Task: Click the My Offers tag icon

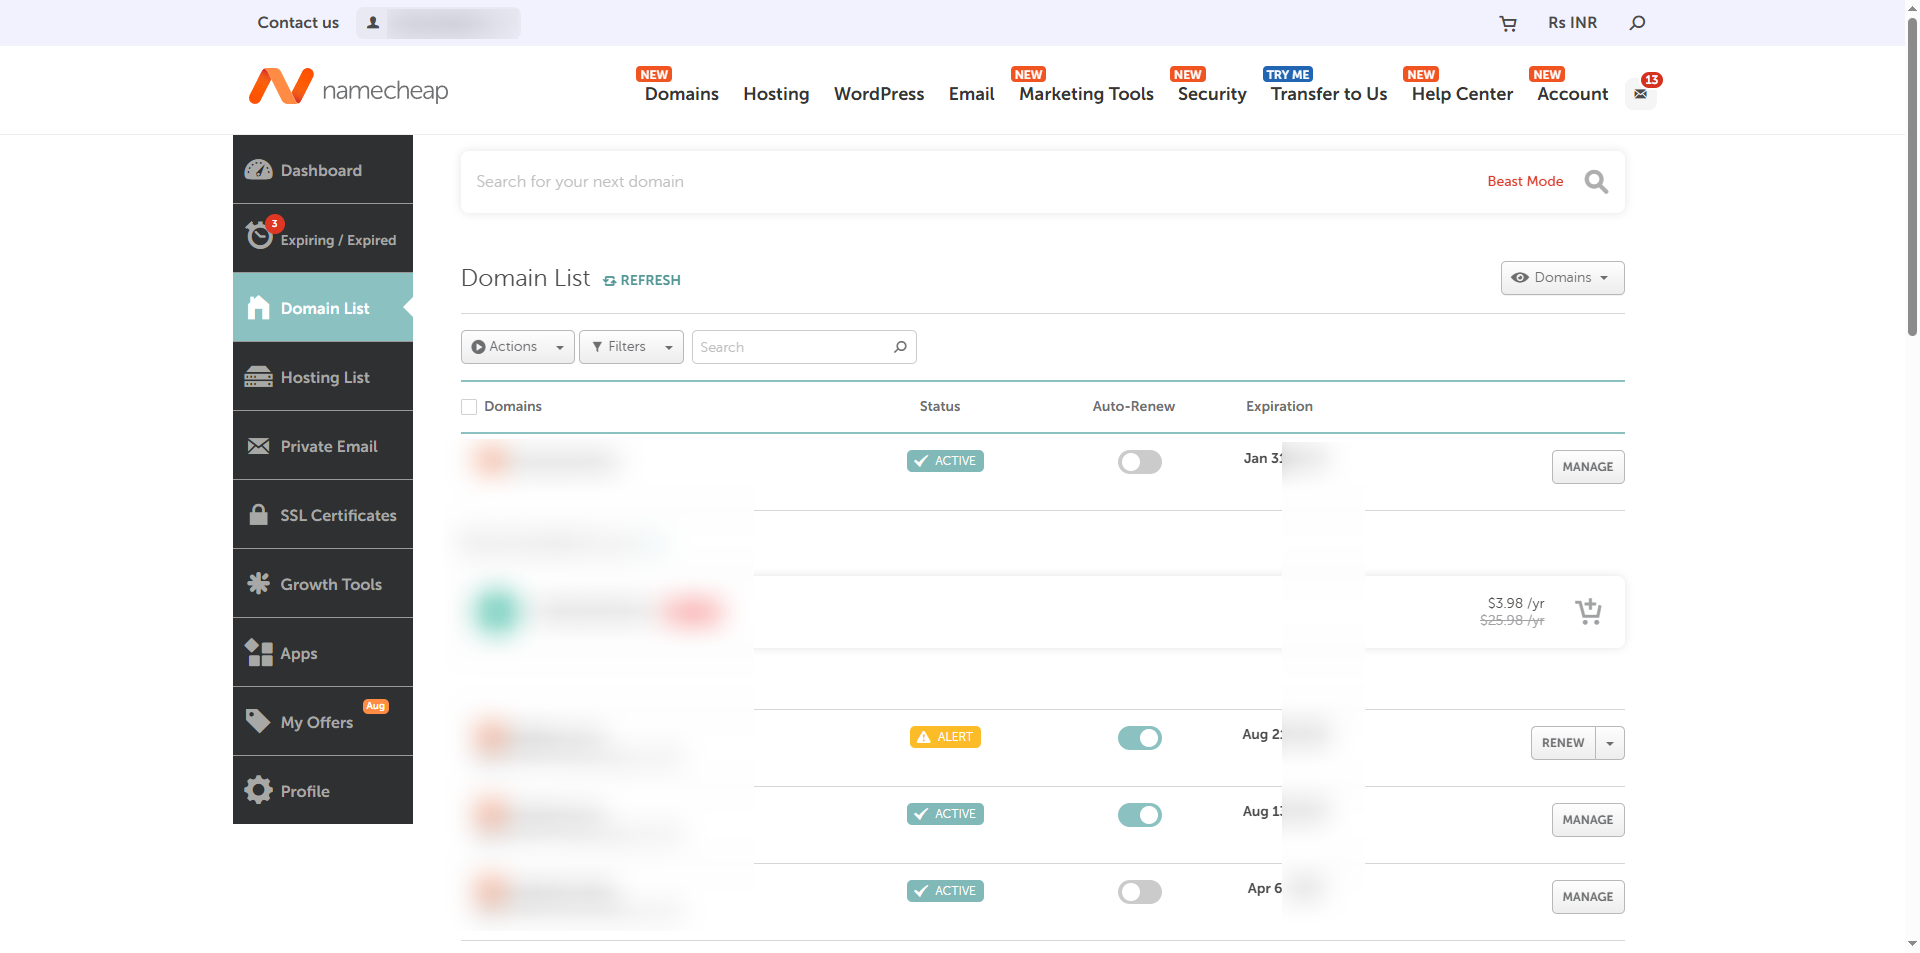Action: click(259, 721)
